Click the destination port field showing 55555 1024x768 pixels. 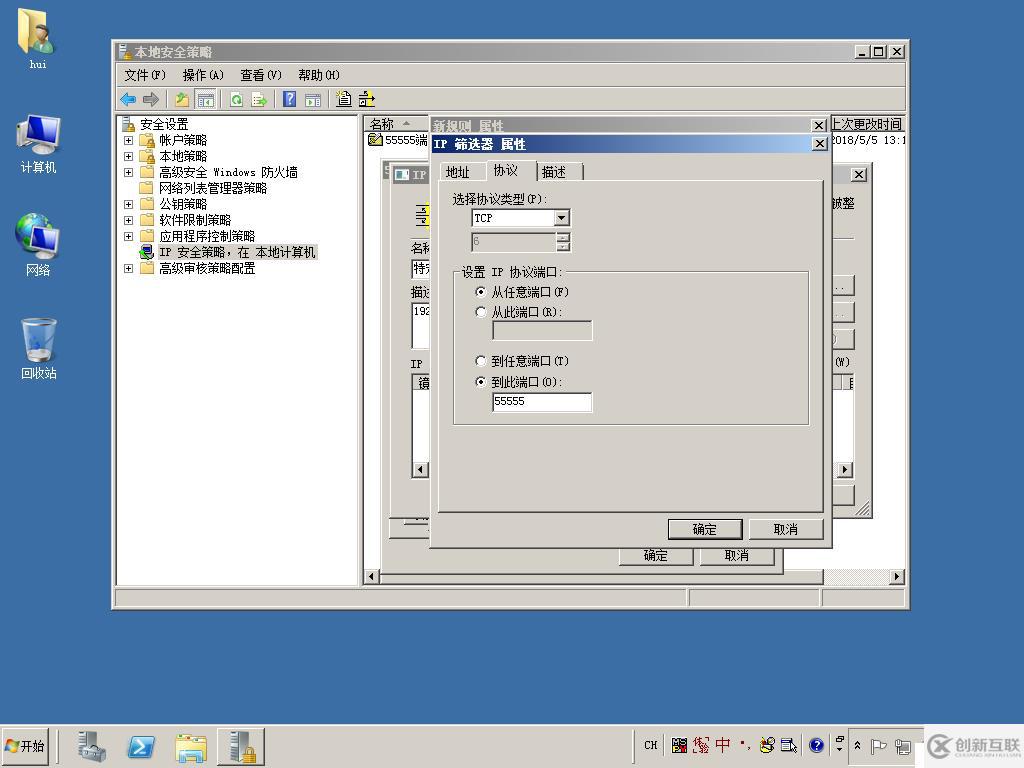click(x=541, y=401)
